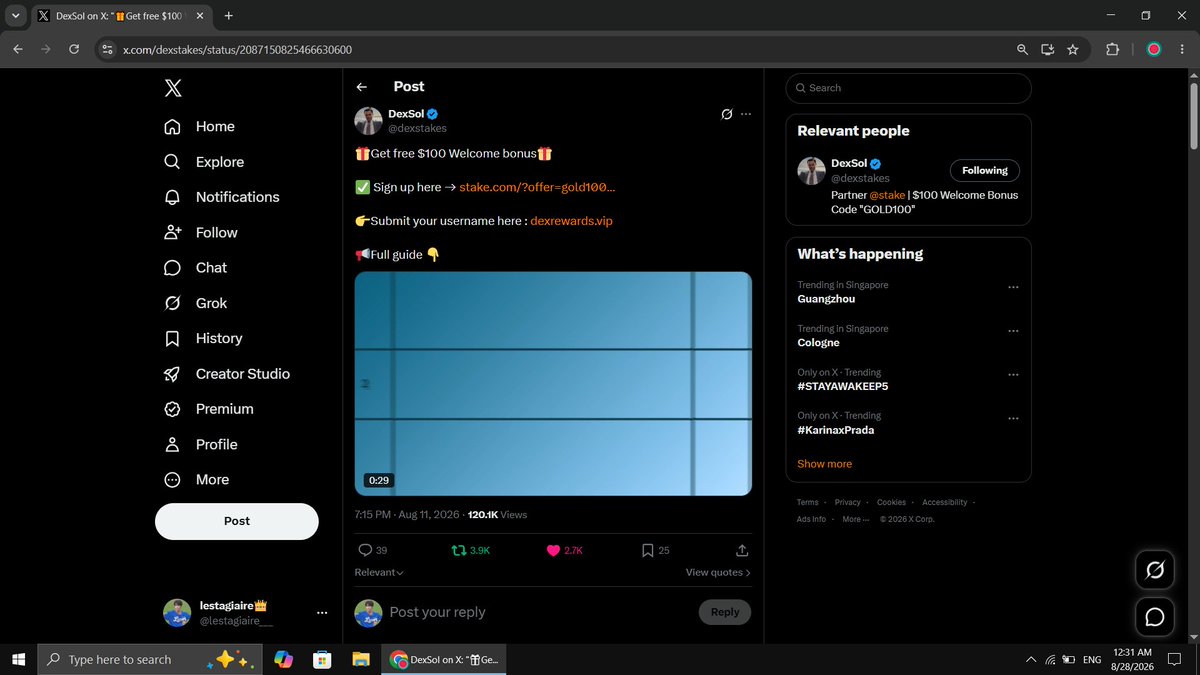The width and height of the screenshot is (1200, 675).
Task: Click the Following button for DexSol
Action: pyautogui.click(x=985, y=171)
